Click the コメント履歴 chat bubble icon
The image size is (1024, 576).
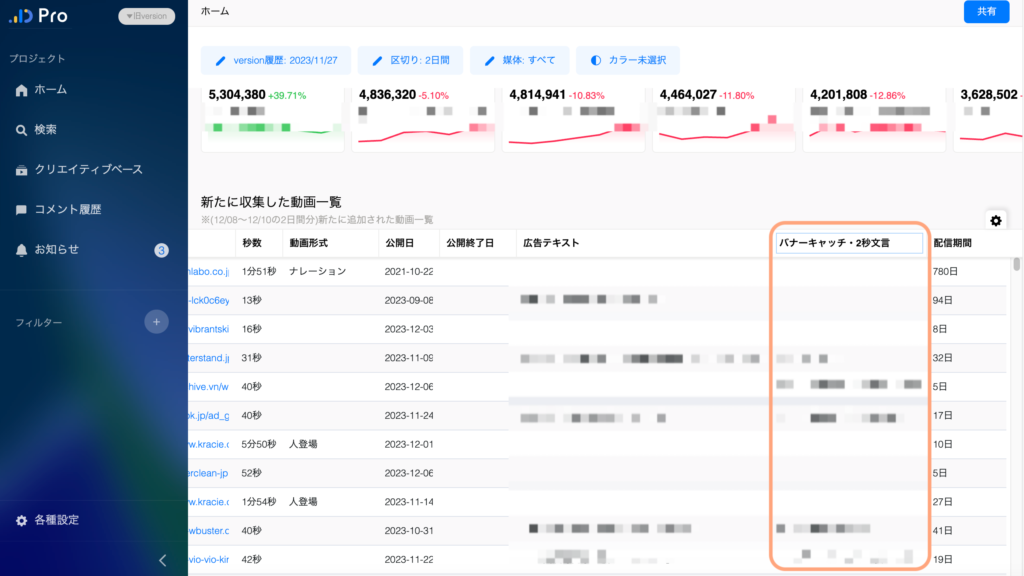[22, 210]
